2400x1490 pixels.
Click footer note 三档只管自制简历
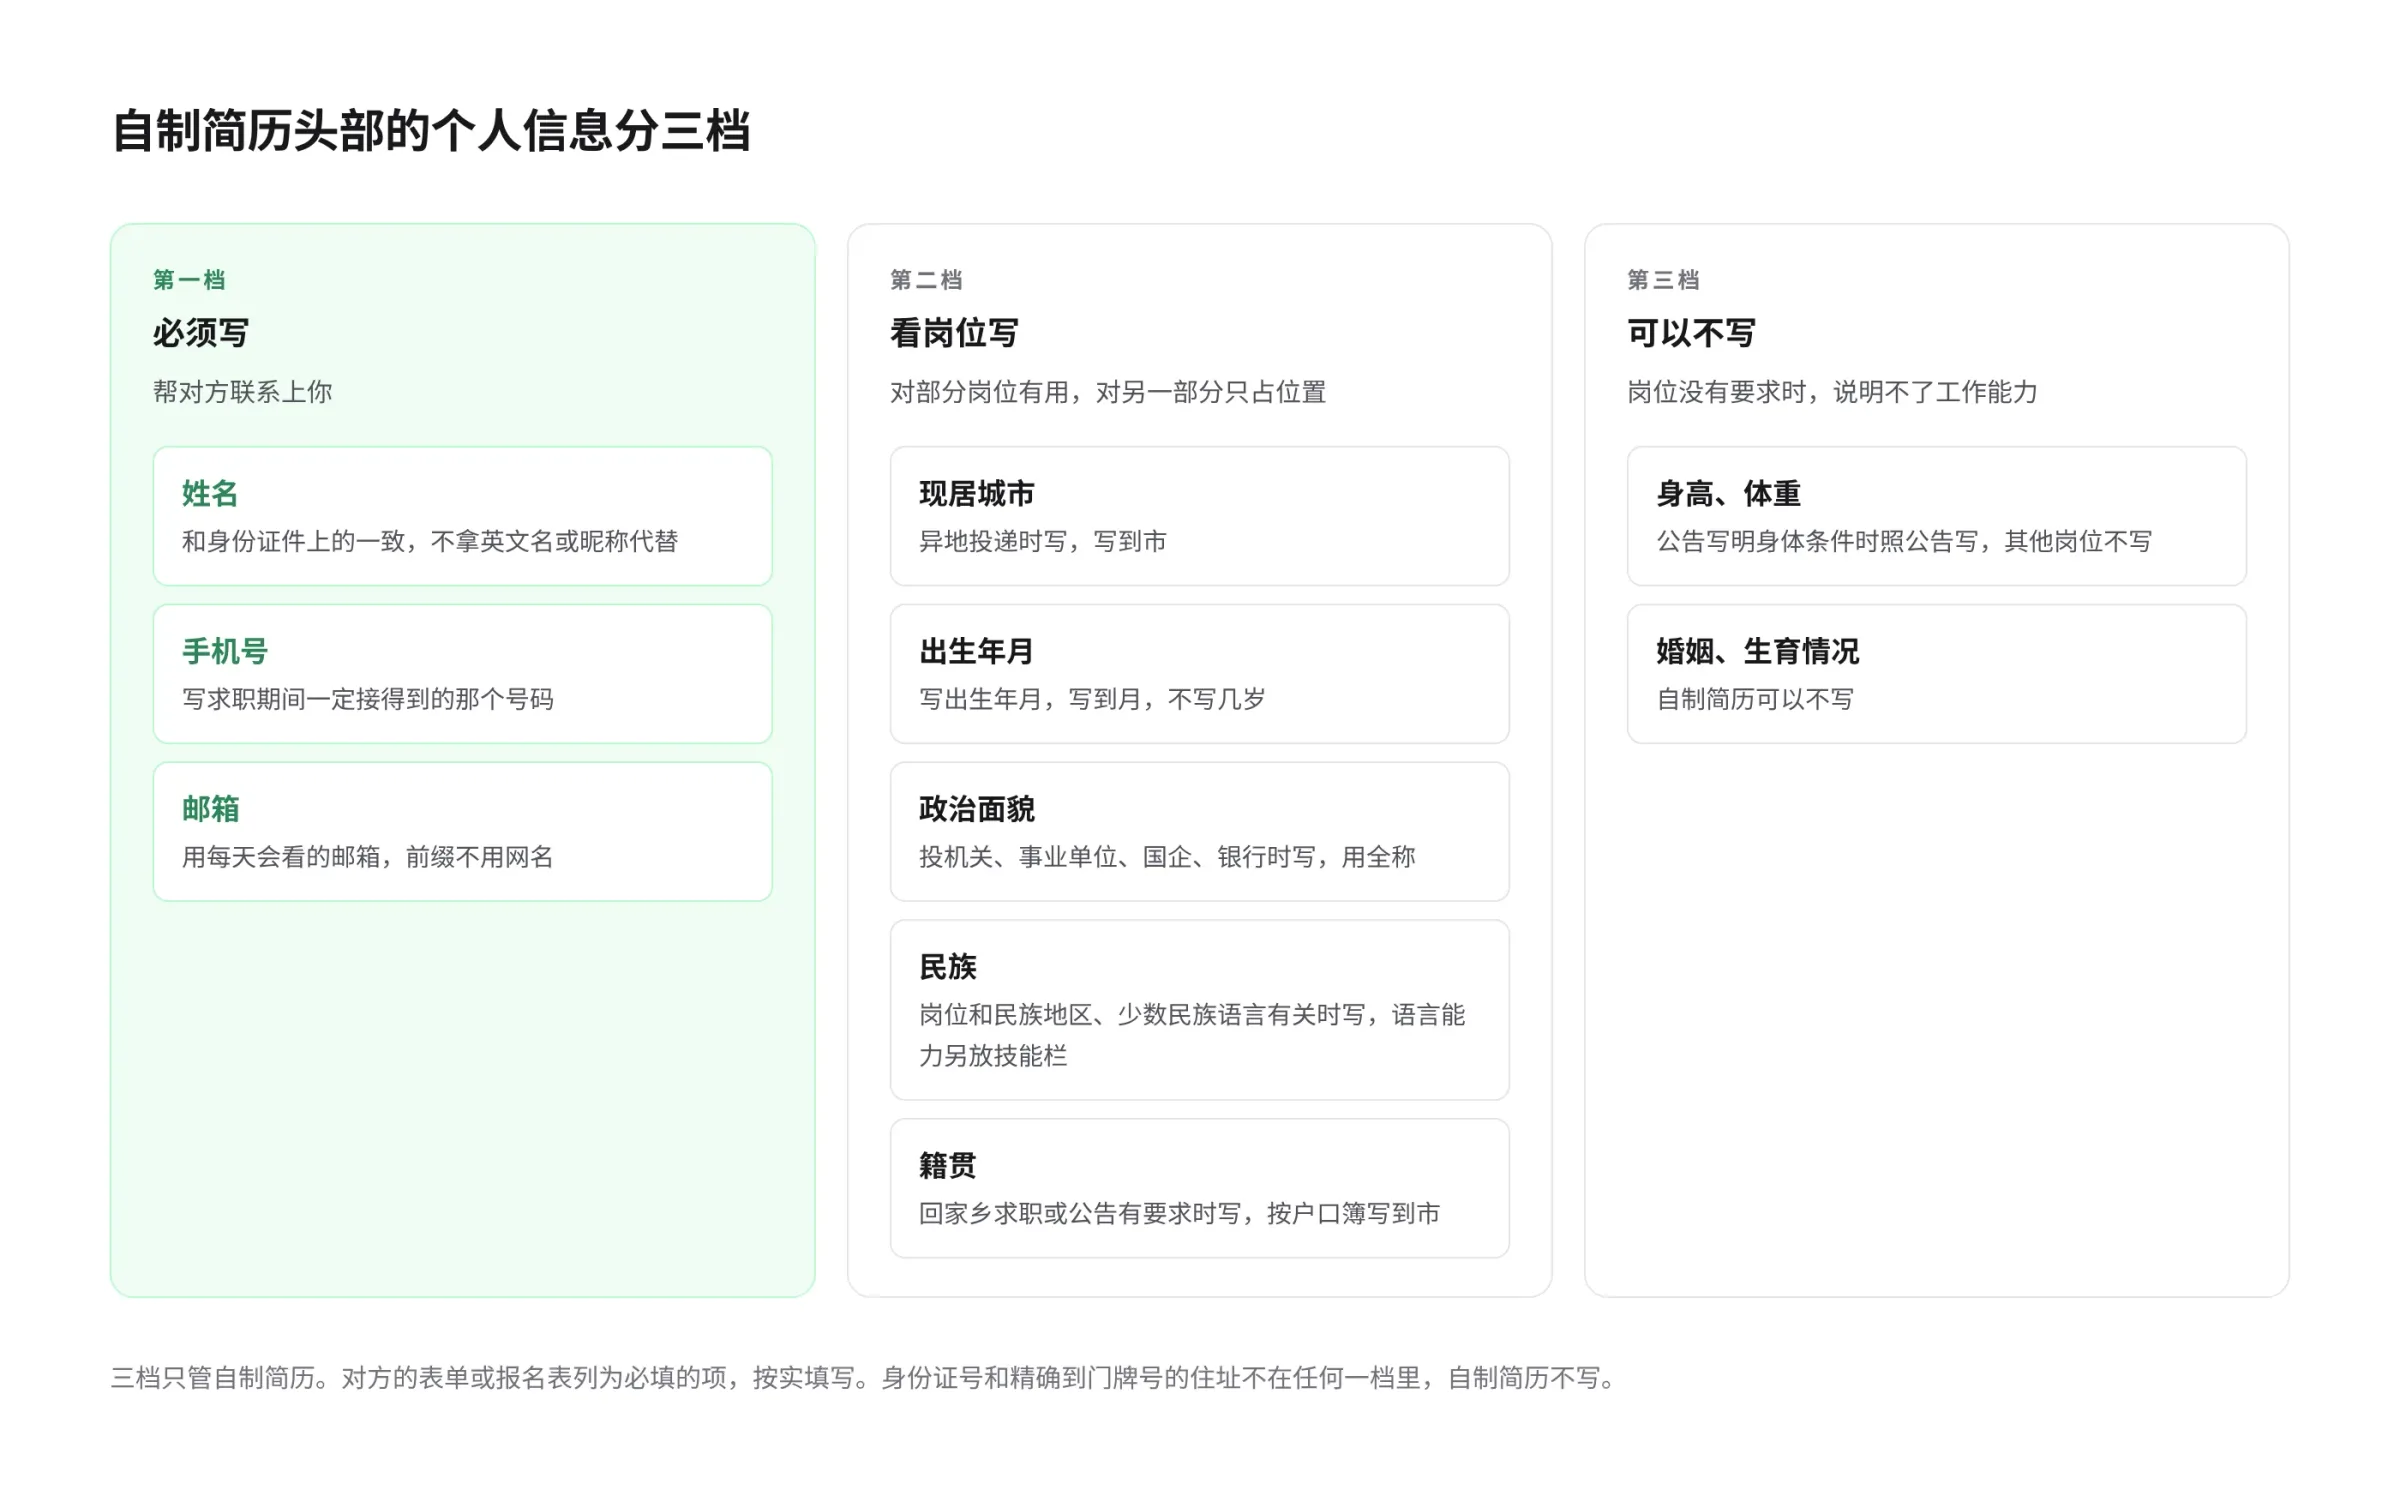865,1378
